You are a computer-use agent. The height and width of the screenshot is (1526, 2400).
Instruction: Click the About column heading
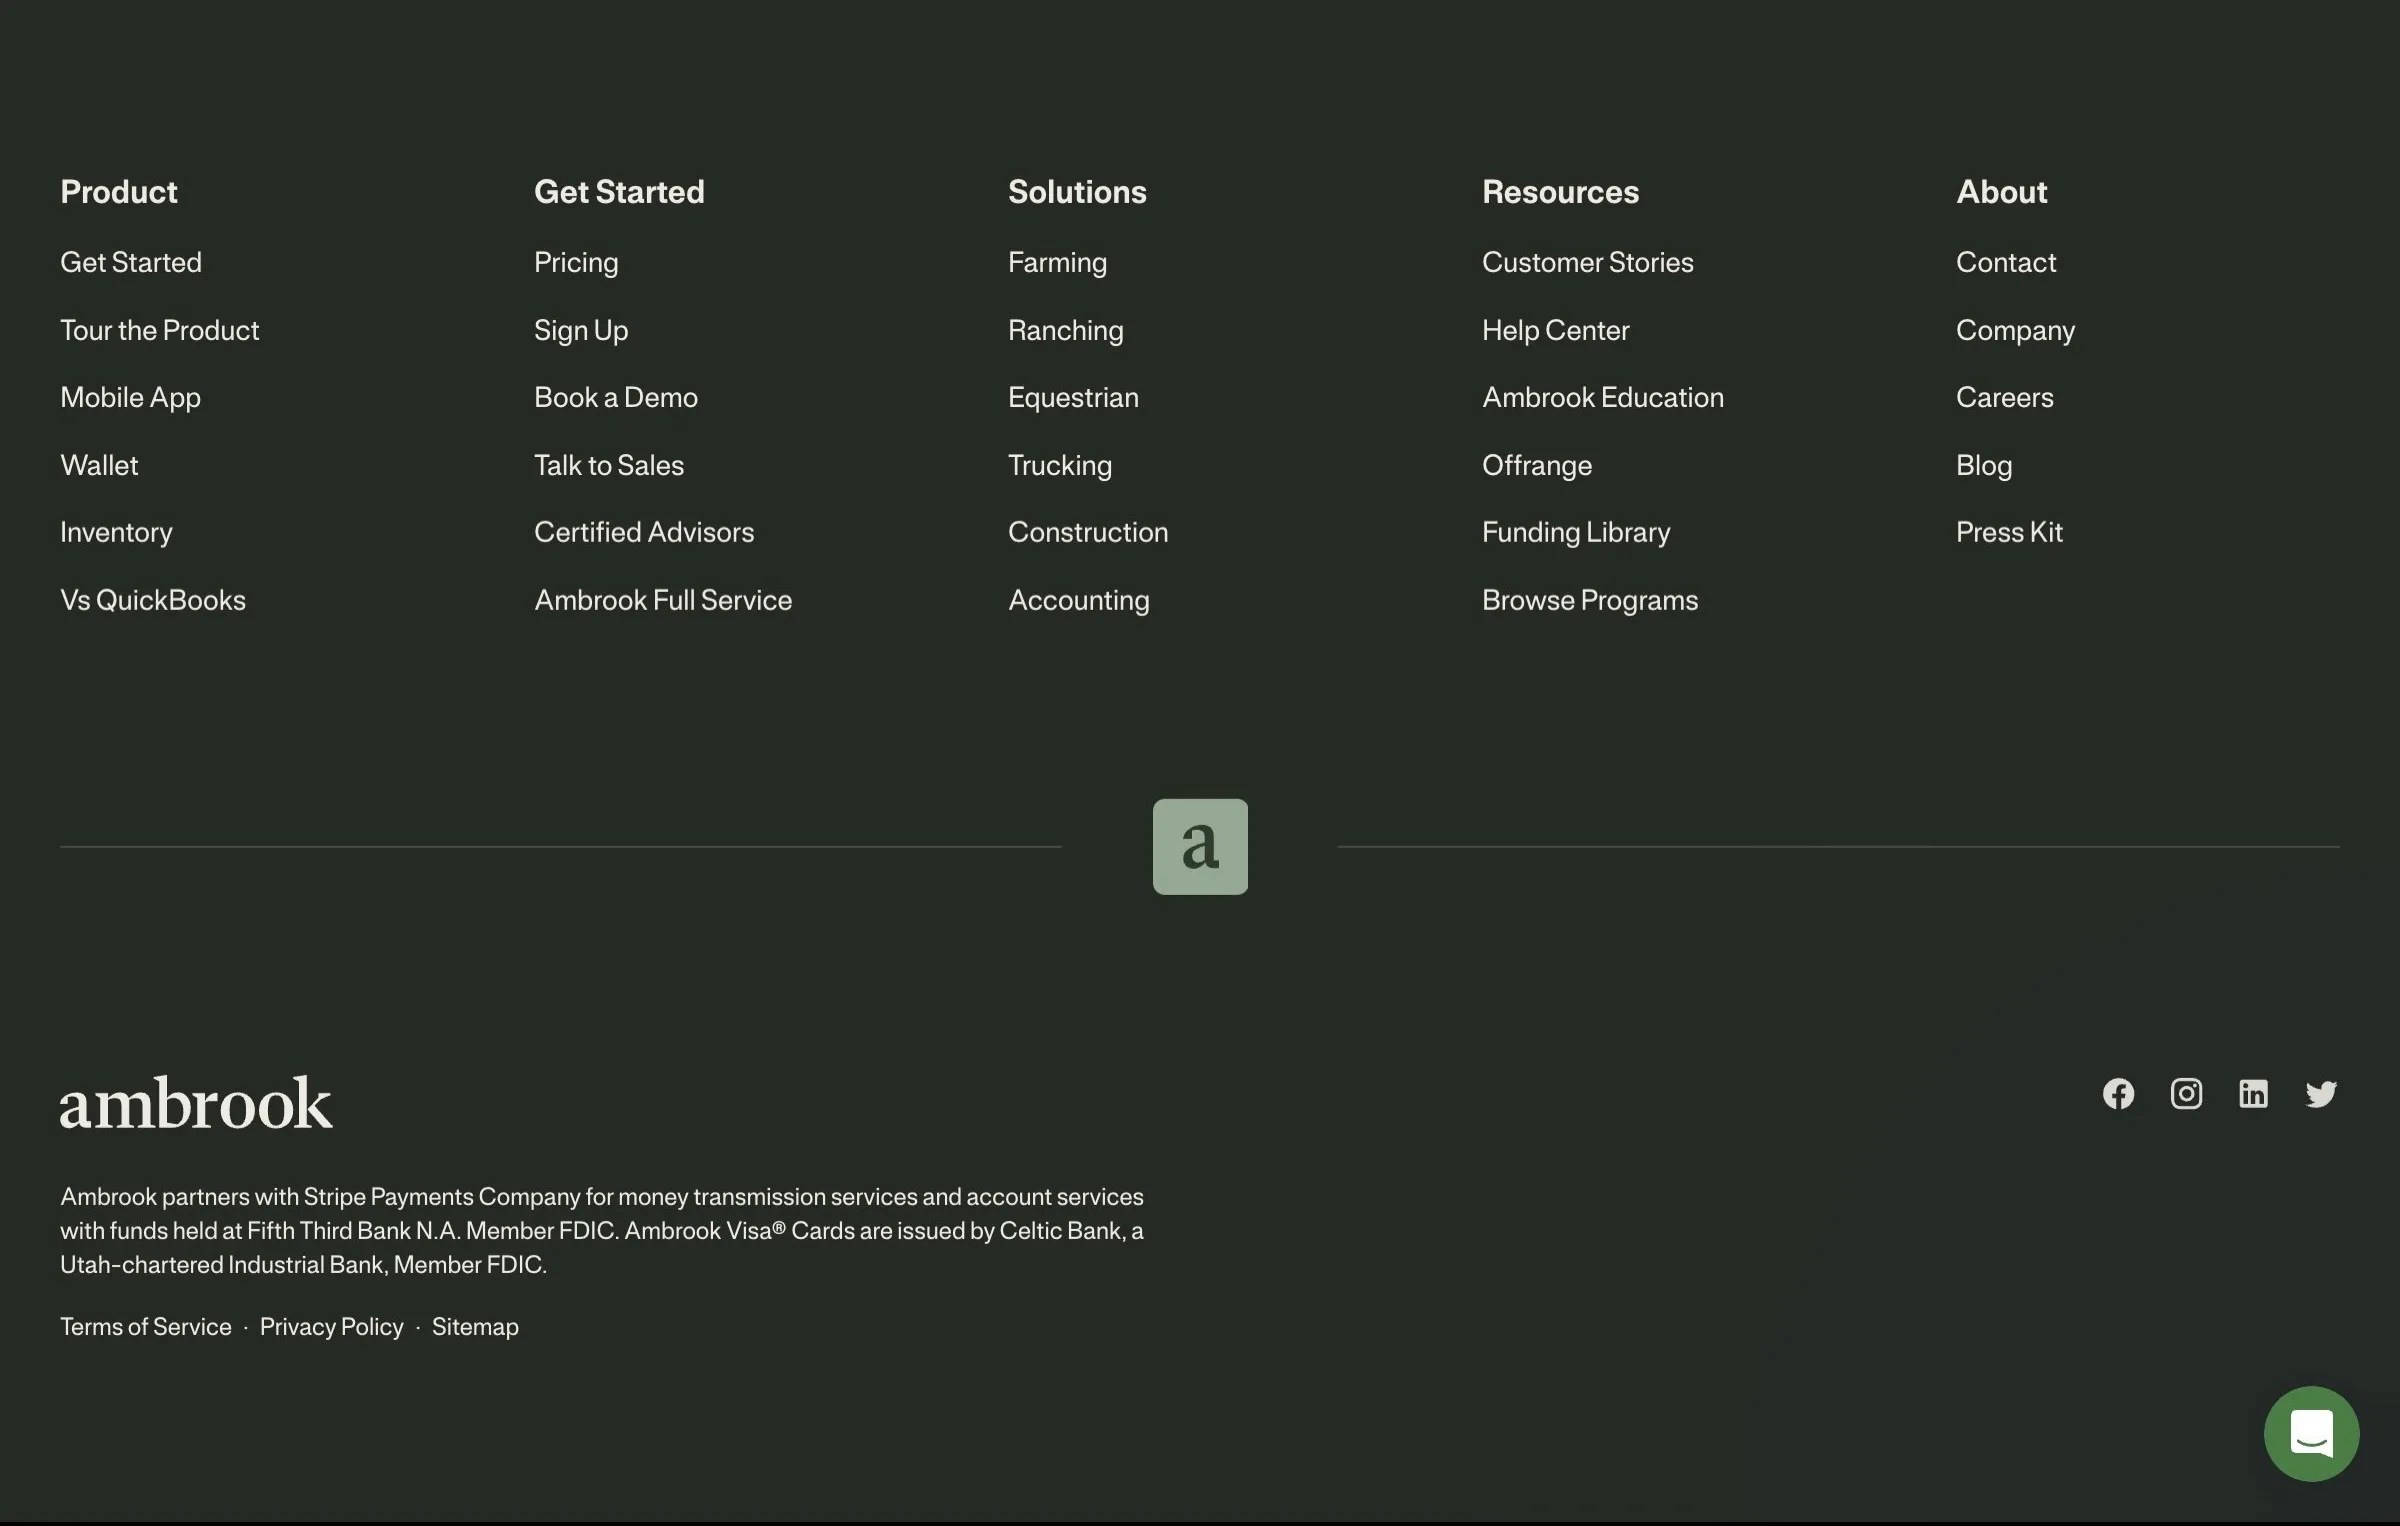tap(2002, 191)
